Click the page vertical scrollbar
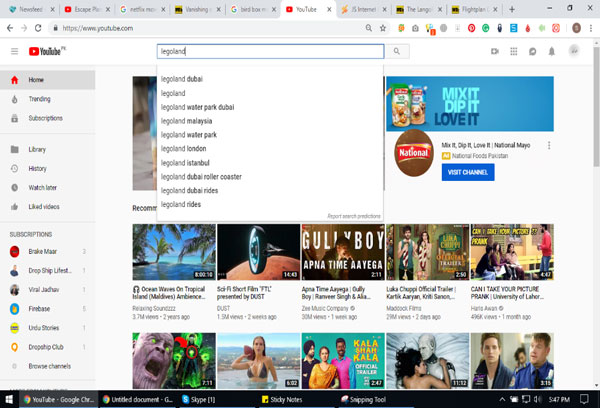The image size is (600, 408). click(596, 107)
